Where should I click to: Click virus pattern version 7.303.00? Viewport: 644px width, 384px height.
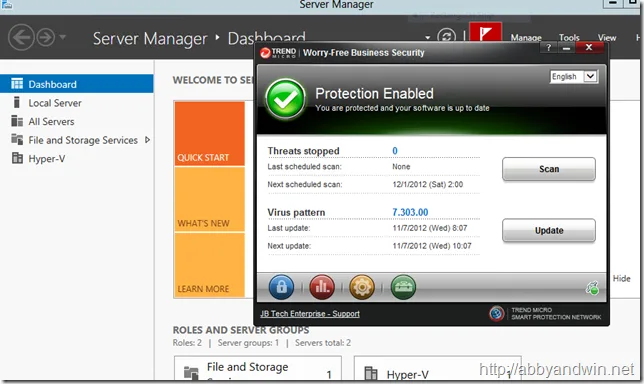point(410,212)
